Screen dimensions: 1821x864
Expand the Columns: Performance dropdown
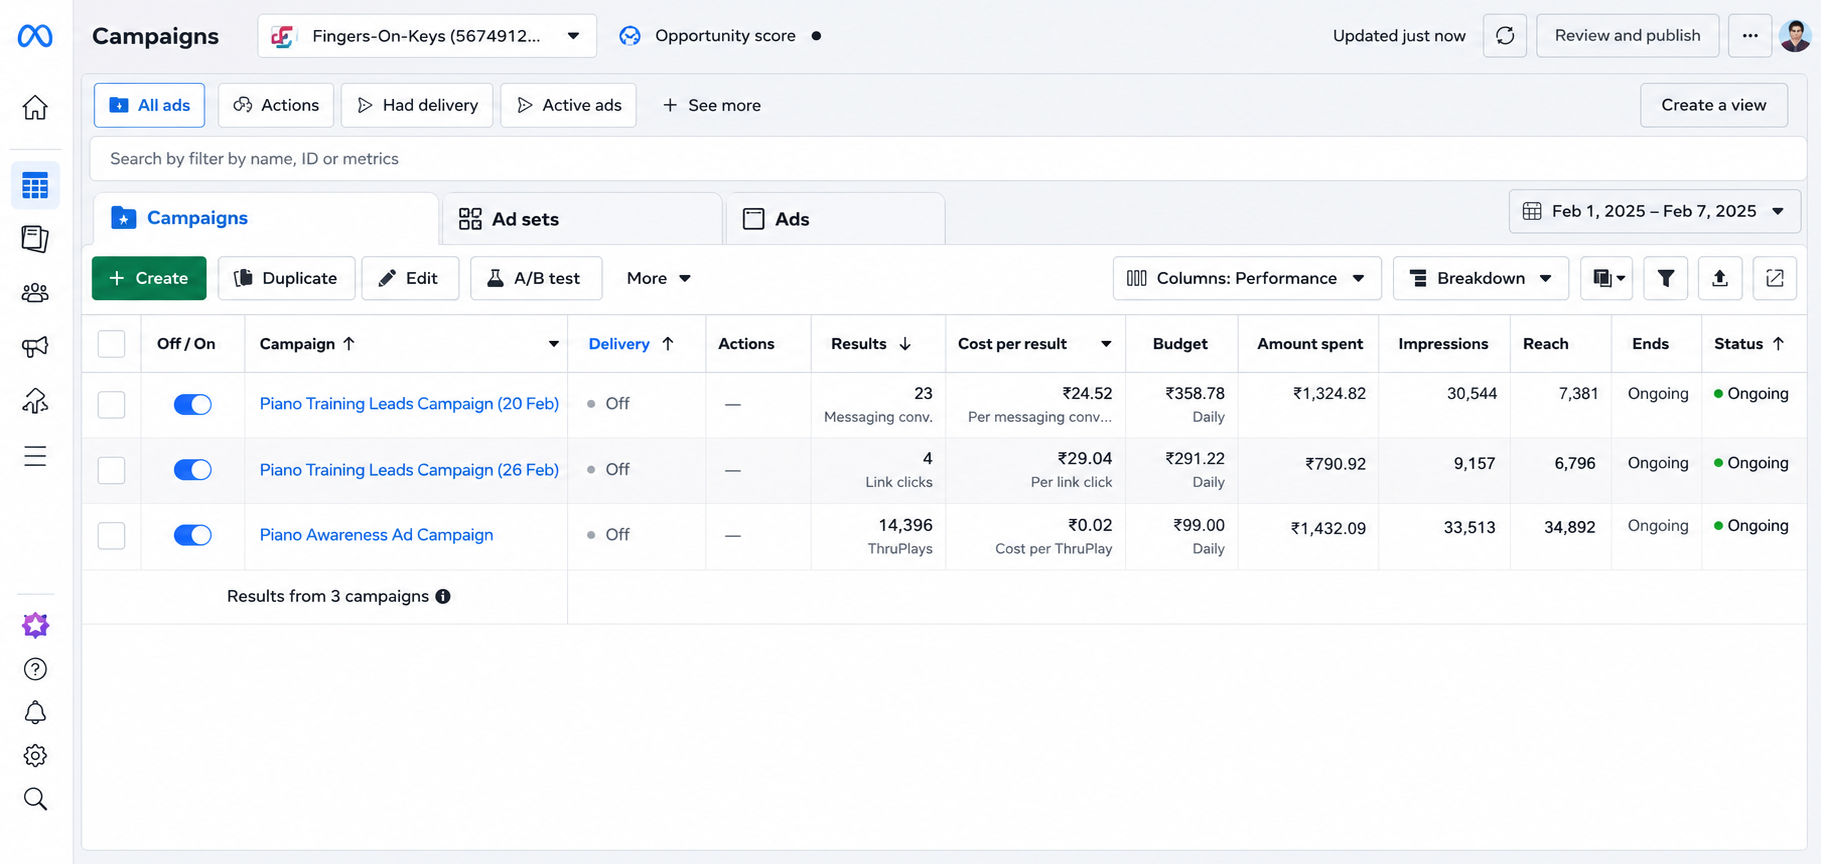click(1247, 278)
